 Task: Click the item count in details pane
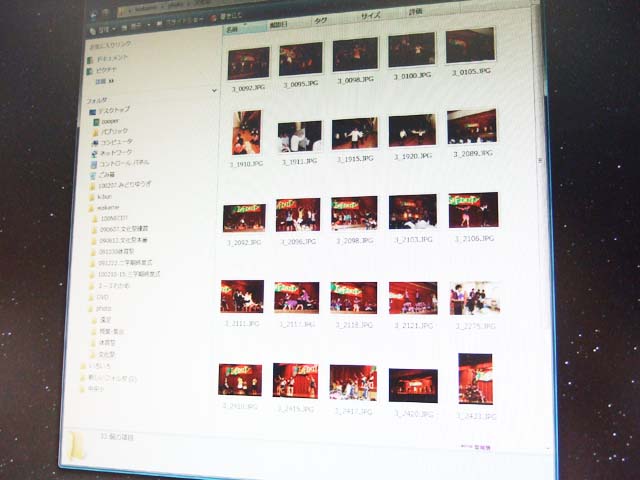(117, 437)
